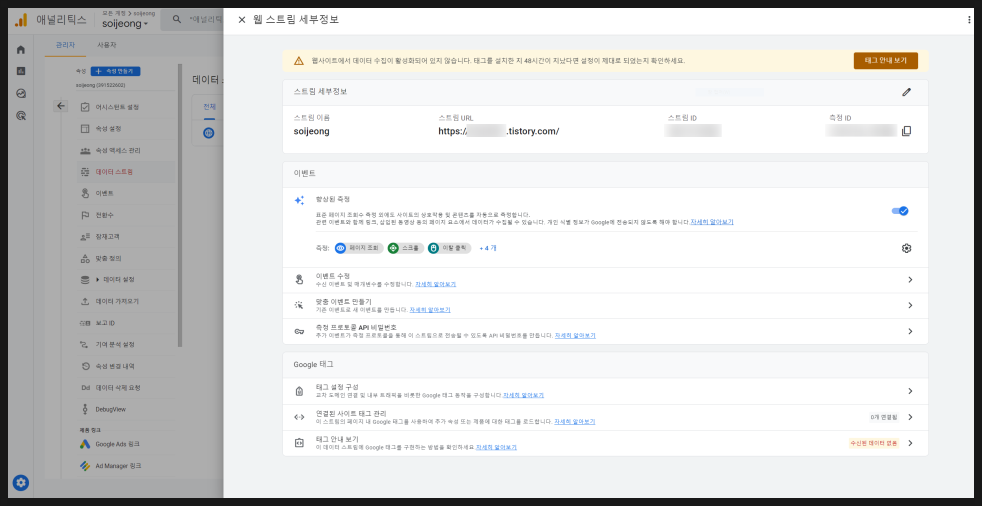Viewport: 982px width, 506px height.
Task: Expand the 태그 설정 구성 row
Action: point(909,391)
